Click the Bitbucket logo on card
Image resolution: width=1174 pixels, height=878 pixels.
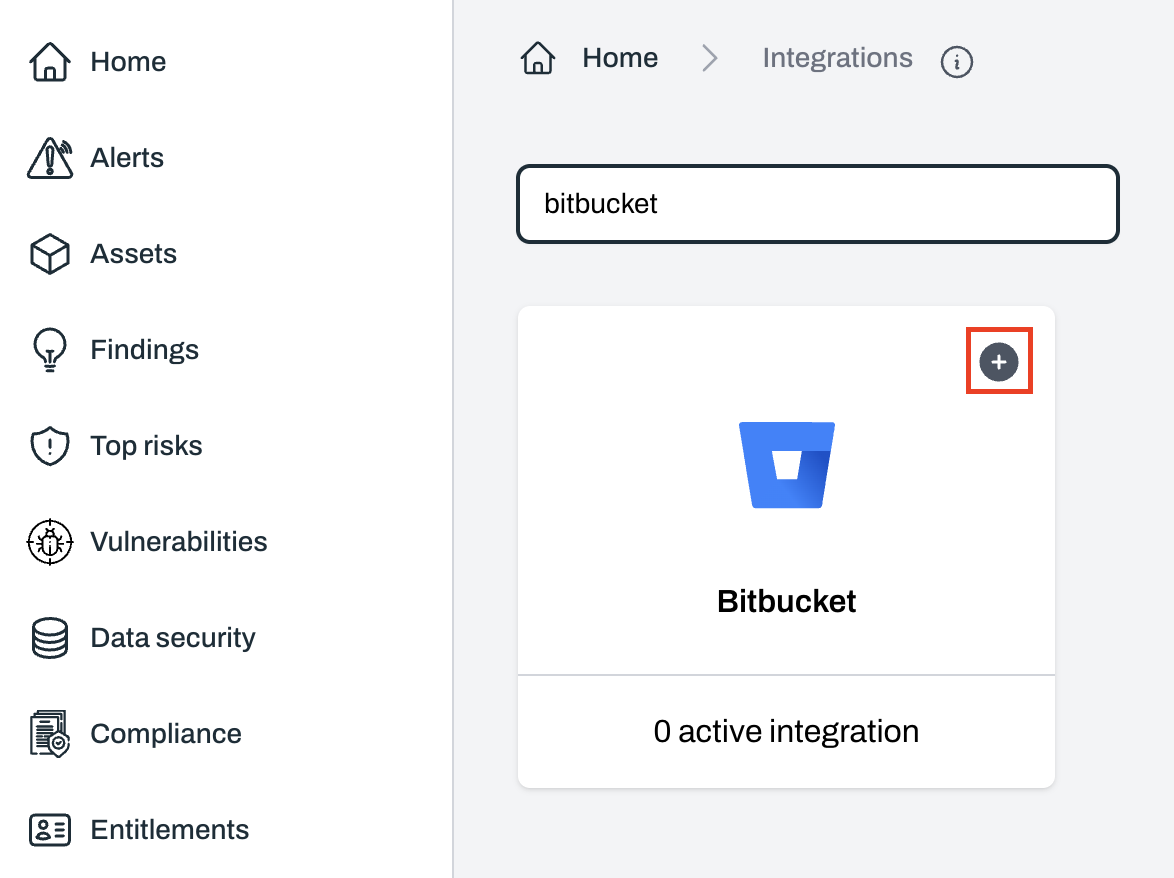787,465
